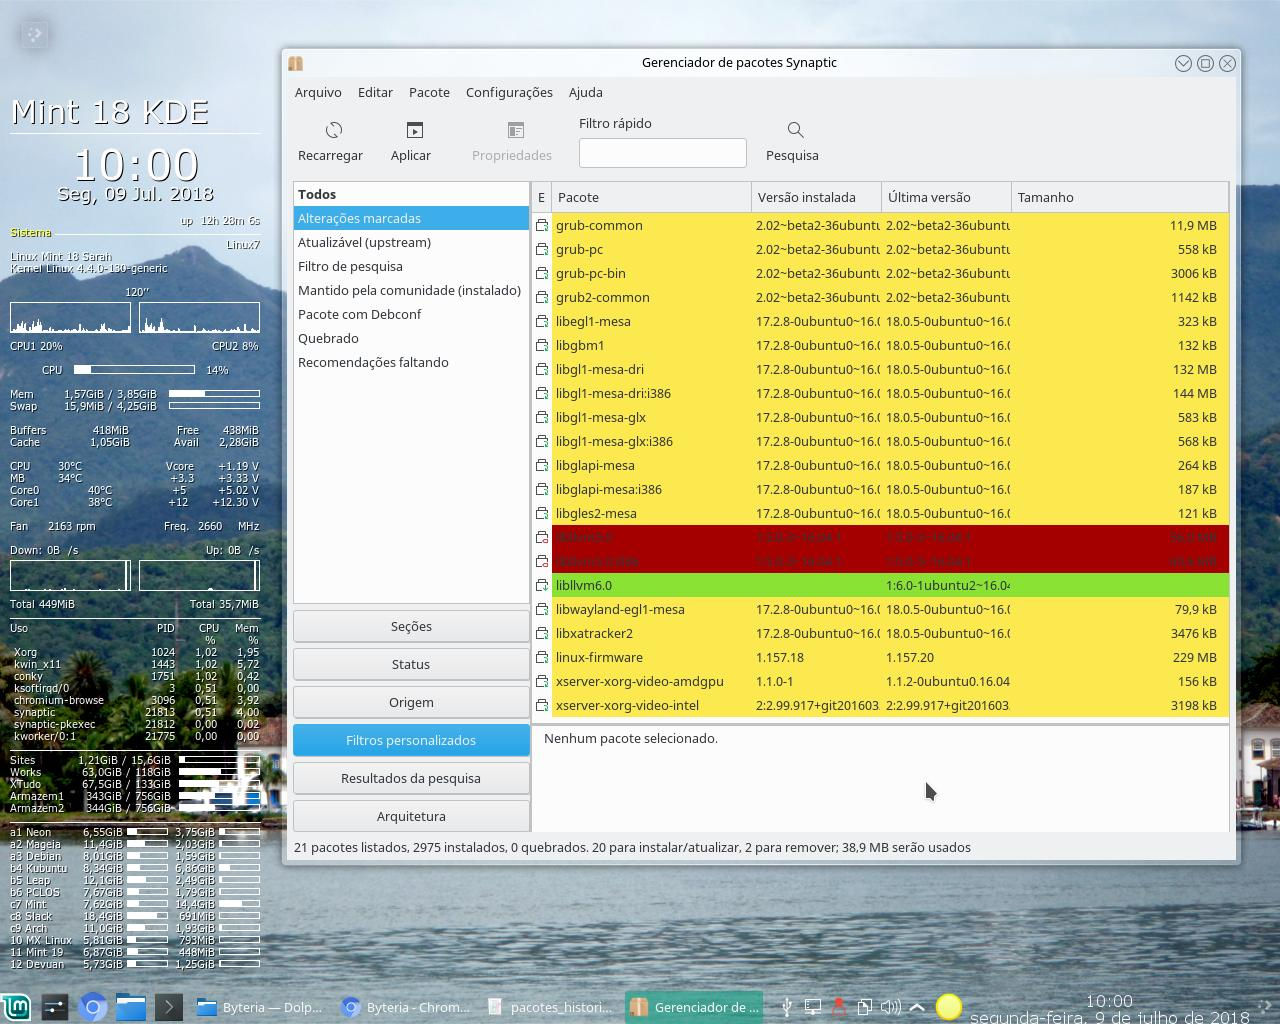The height and width of the screenshot is (1024, 1280).
Task: Click the Pesquisa magnifier icon
Action: click(793, 130)
